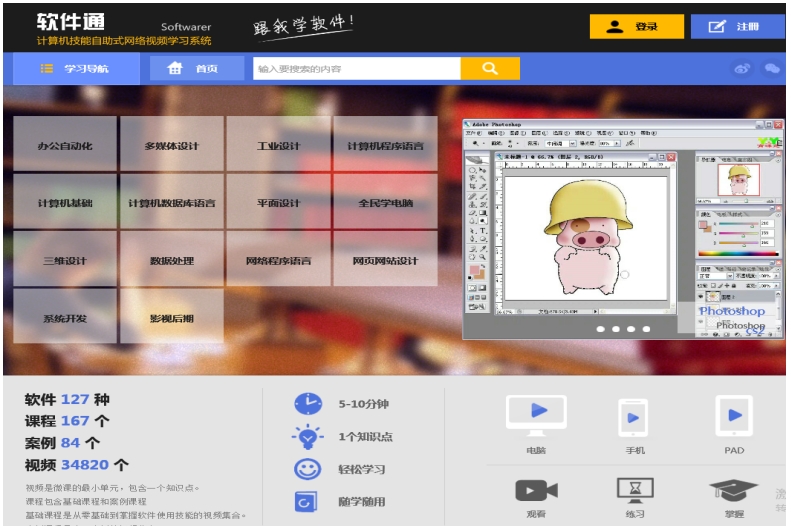Click the hourglass 练习 practice icon
The height and width of the screenshot is (532, 791).
click(634, 490)
